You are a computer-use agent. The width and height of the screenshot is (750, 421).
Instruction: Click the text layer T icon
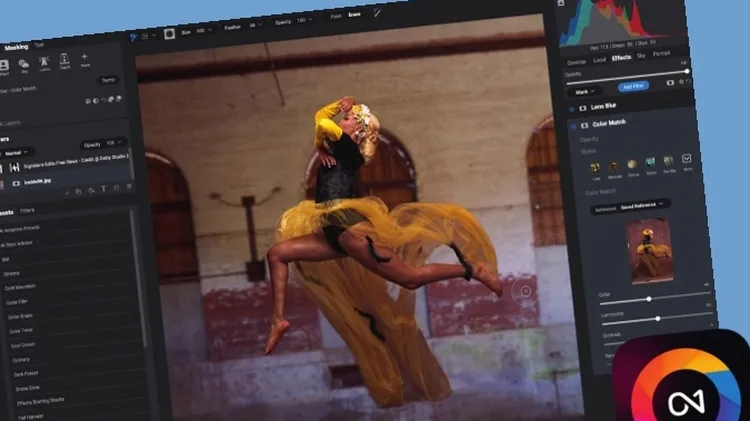click(105, 190)
